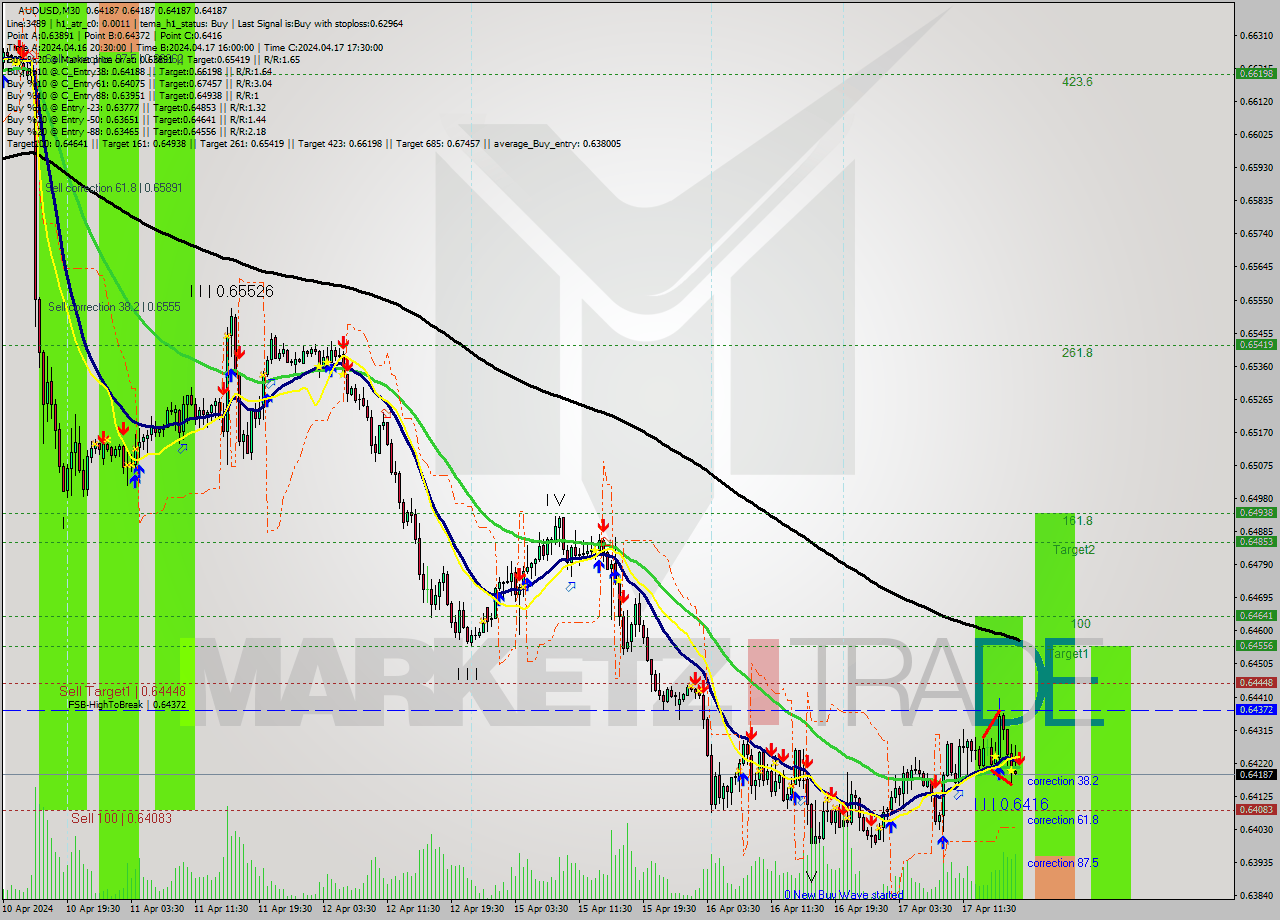
Task: Click the green 0.66198 price tag on axis
Action: coord(1256,73)
